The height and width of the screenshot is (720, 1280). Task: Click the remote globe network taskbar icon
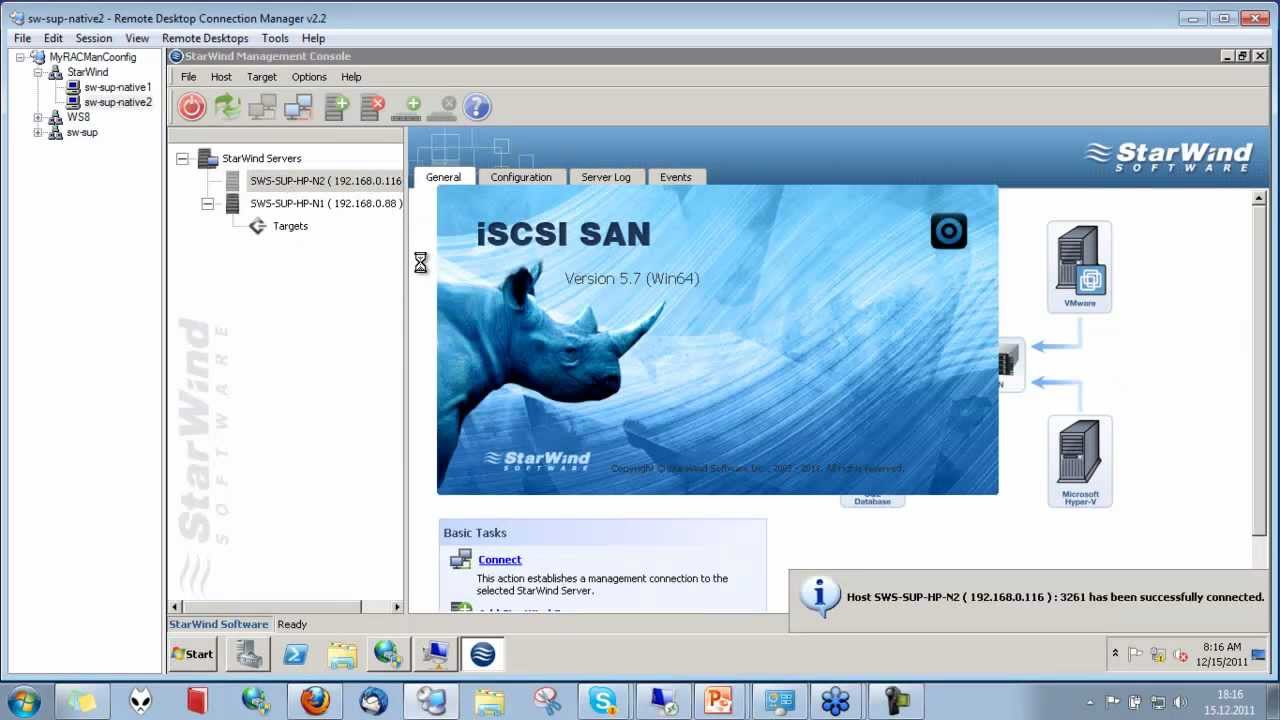click(388, 654)
